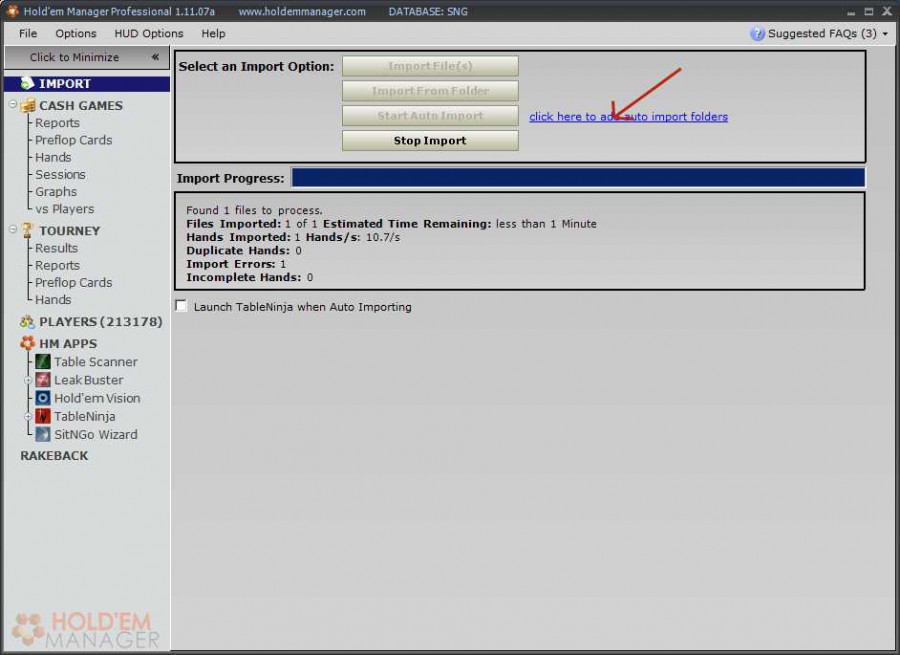Screen dimensions: 900x655
Task: Select IMPORT in the sidebar
Action: click(x=87, y=83)
